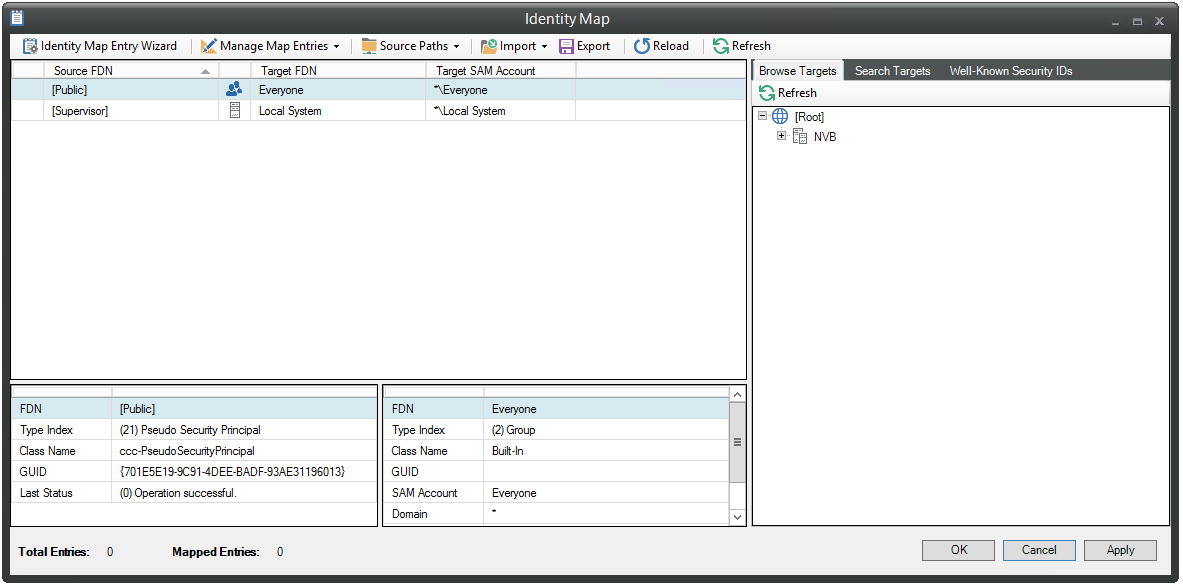Viewport: 1183px width, 585px height.
Task: Click the Target FDN column header
Action: tap(340, 71)
